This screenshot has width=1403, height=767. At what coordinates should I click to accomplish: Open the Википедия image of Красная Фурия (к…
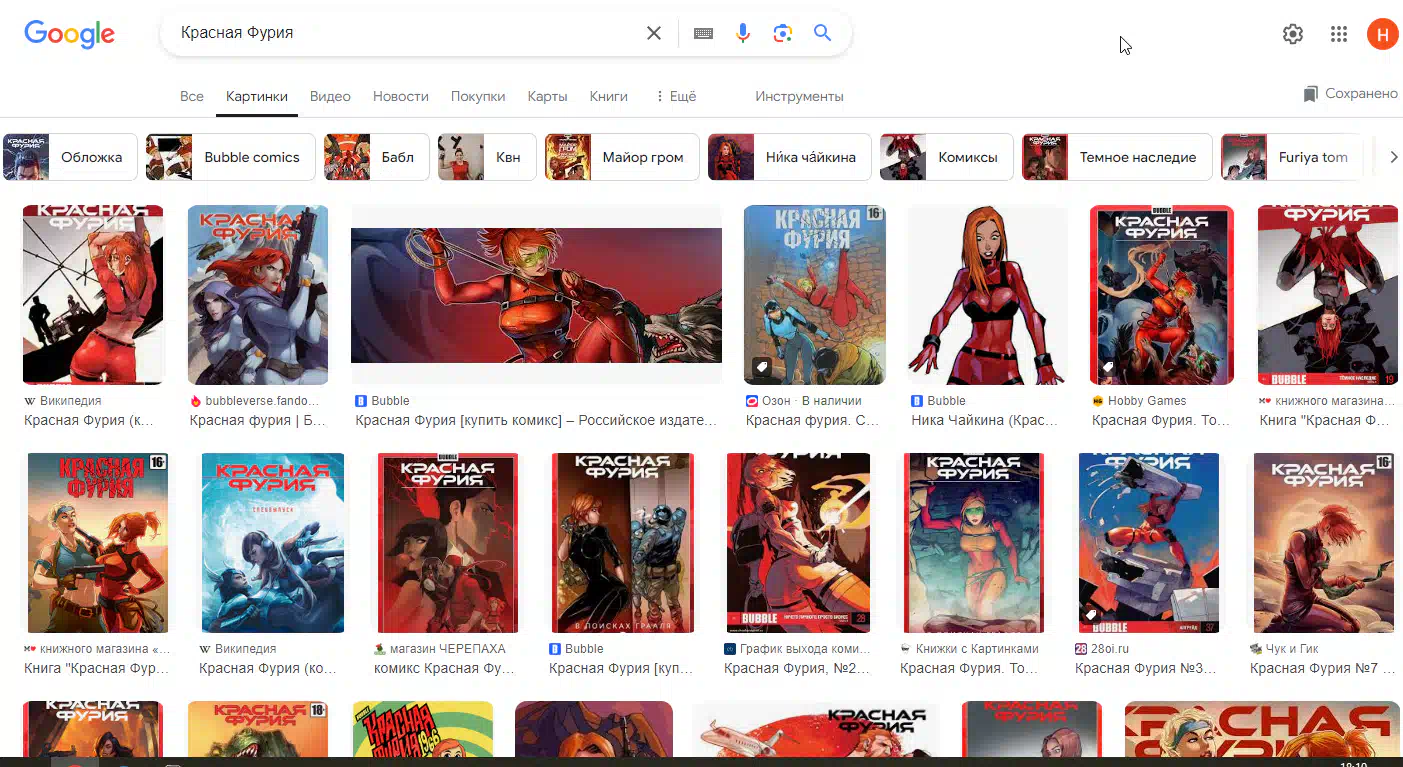(x=93, y=295)
